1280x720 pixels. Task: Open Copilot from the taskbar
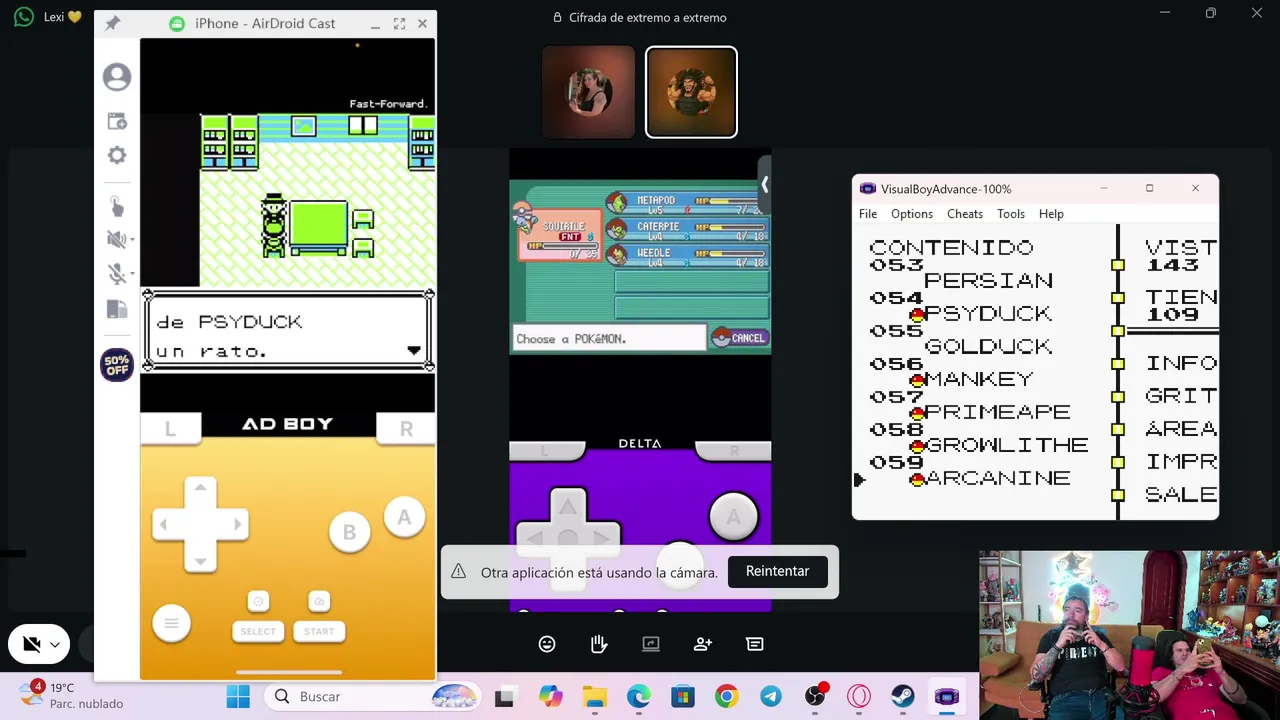pos(550,697)
